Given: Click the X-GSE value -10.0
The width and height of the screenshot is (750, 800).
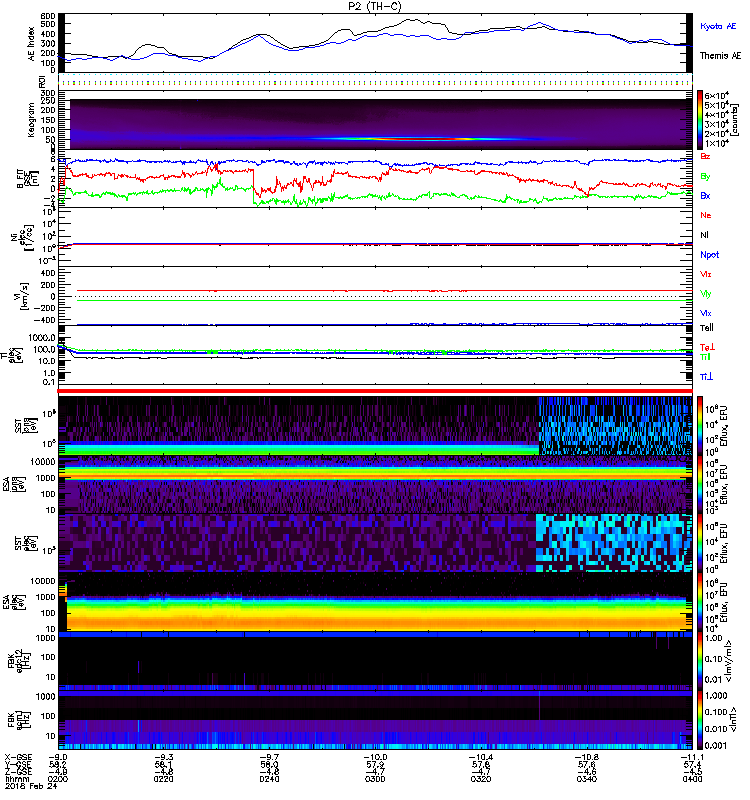Looking at the screenshot, I should click(x=375, y=757).
